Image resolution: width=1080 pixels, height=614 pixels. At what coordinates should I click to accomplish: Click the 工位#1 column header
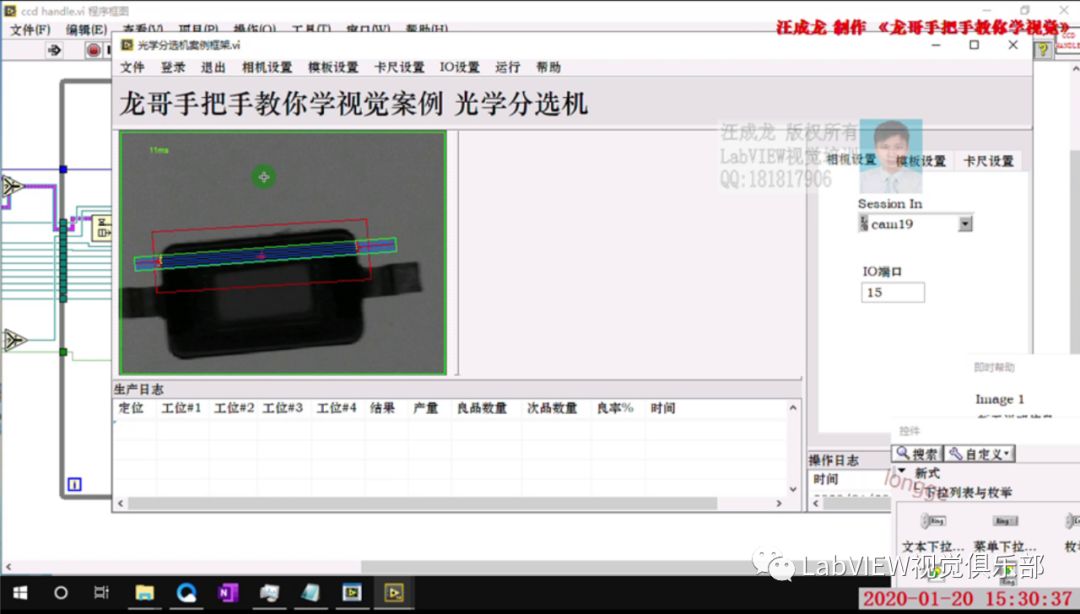pos(181,408)
